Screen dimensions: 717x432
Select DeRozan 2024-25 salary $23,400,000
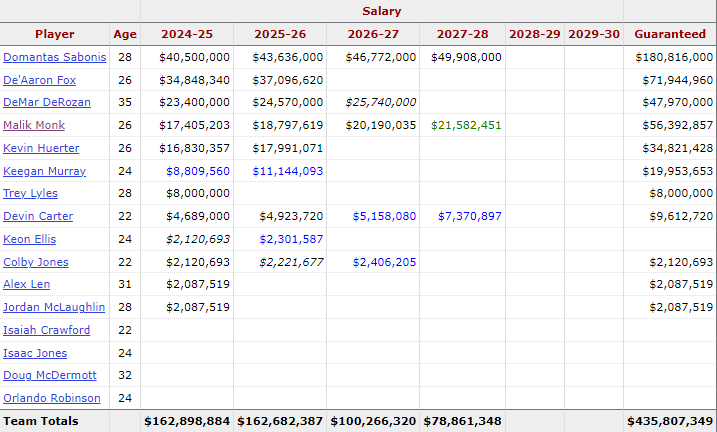coord(194,102)
